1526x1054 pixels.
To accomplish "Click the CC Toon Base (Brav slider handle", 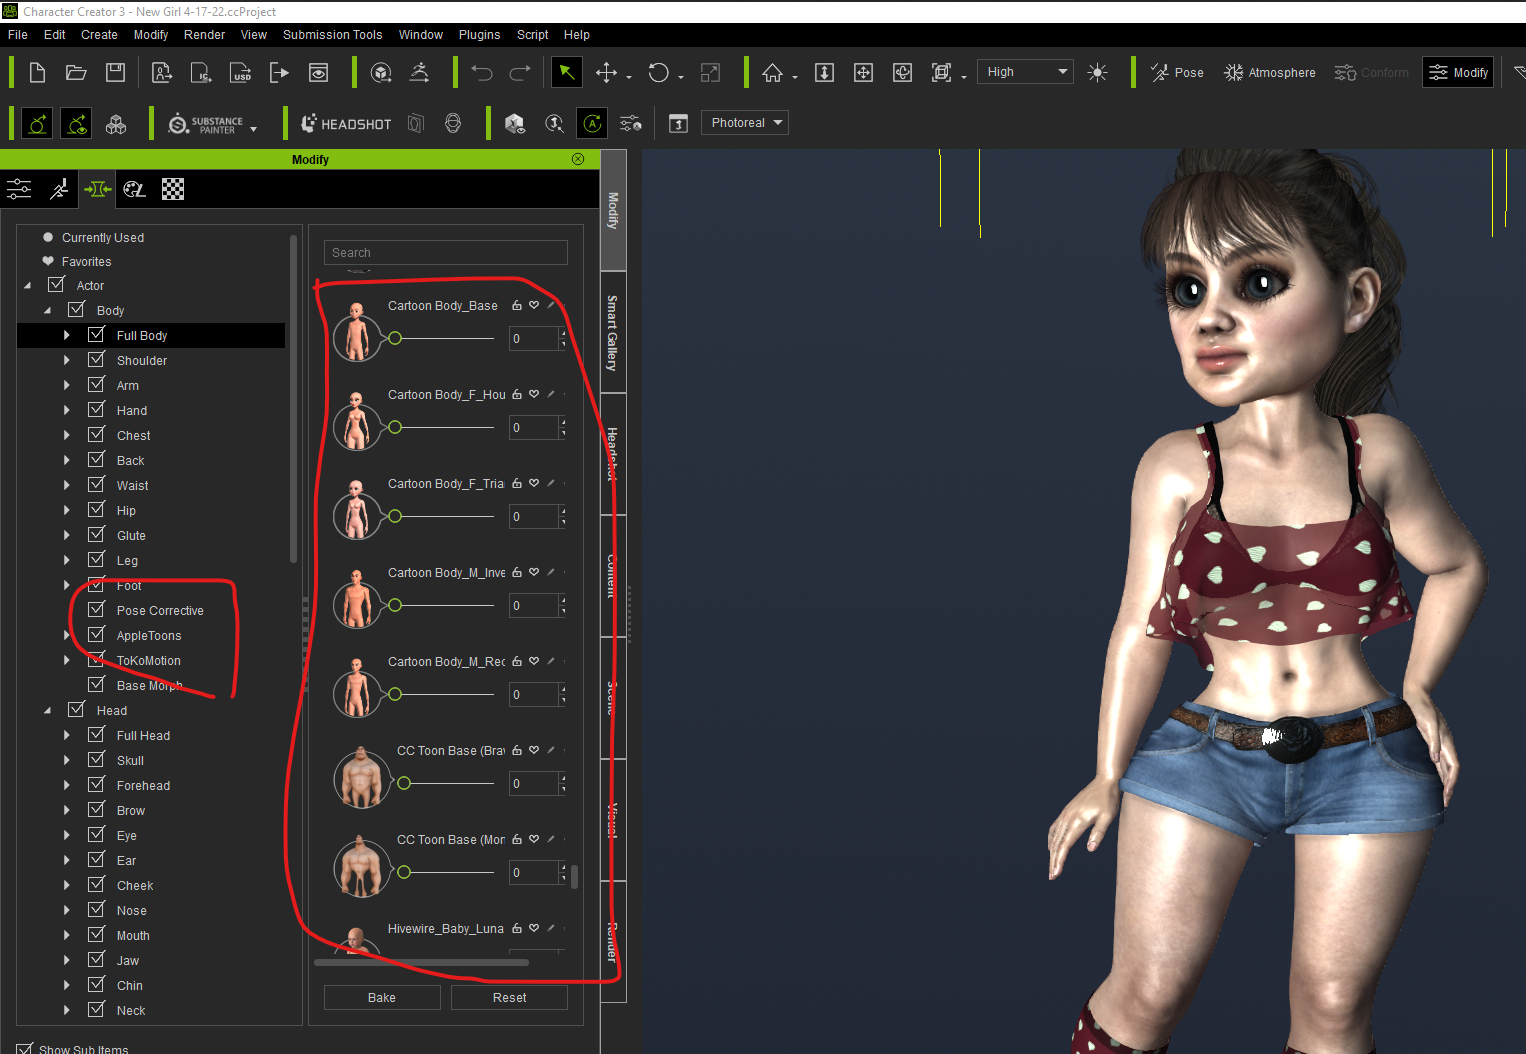I will (x=404, y=783).
